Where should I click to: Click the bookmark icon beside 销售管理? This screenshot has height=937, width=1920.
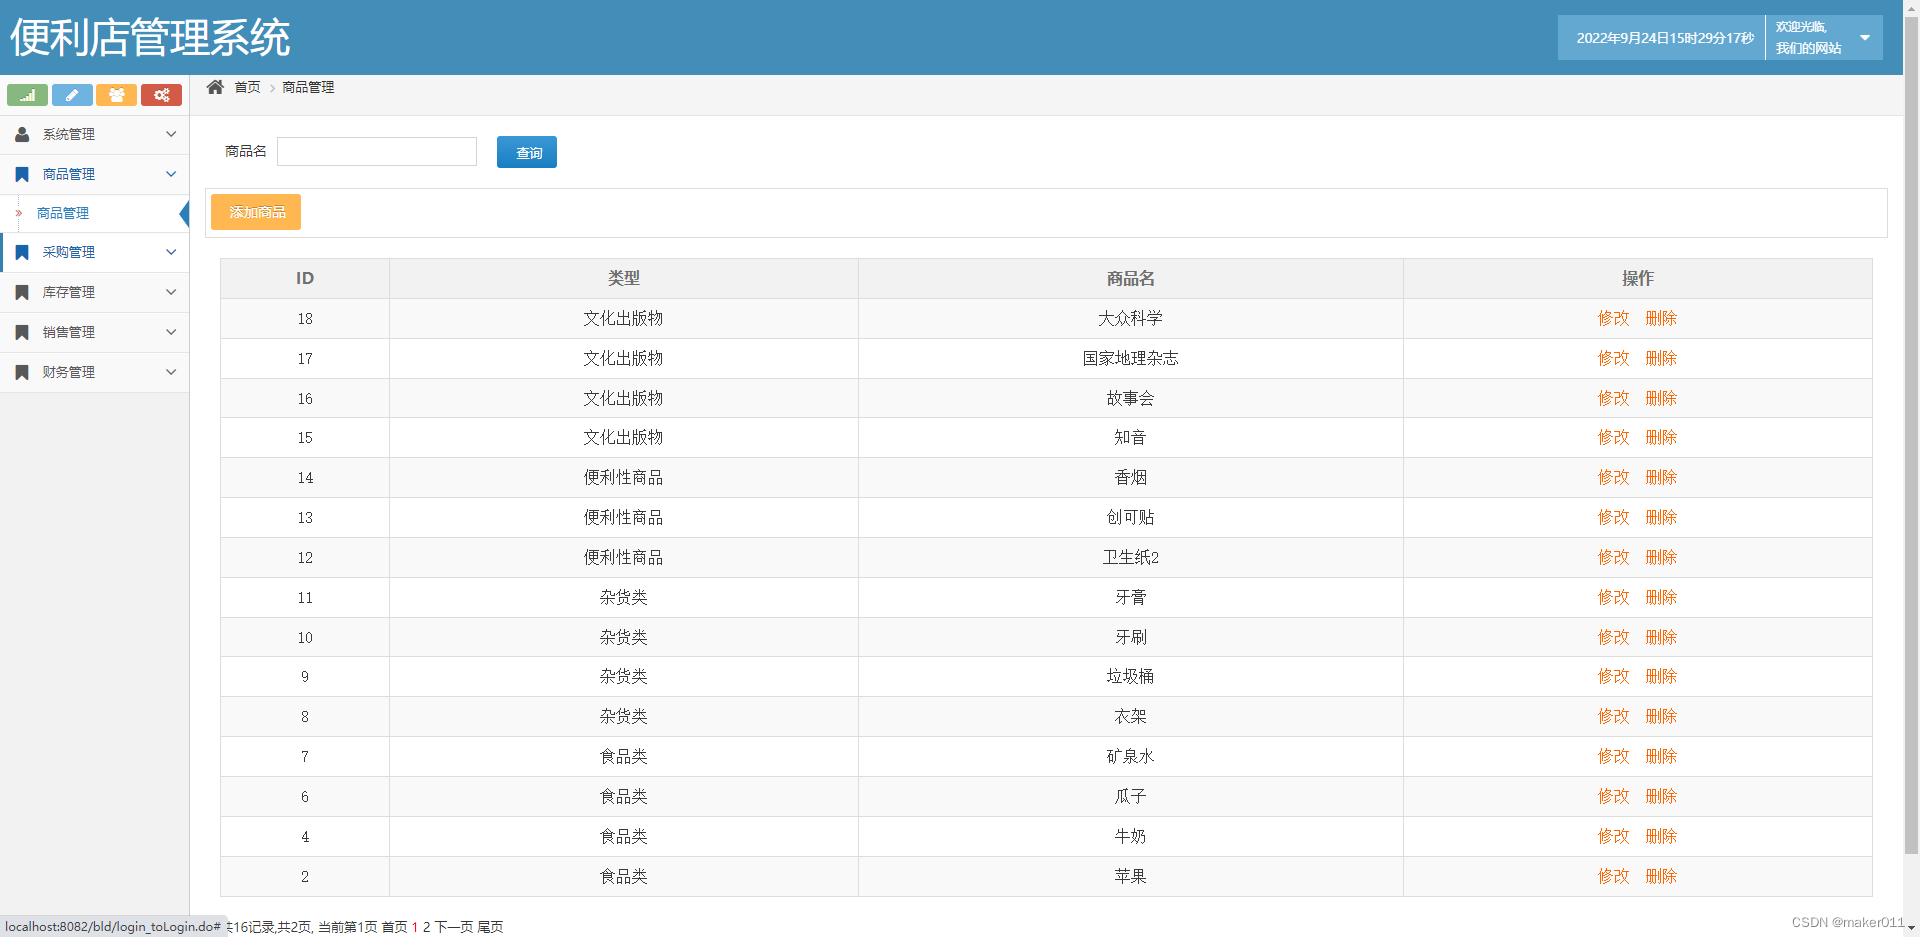[x=22, y=332]
